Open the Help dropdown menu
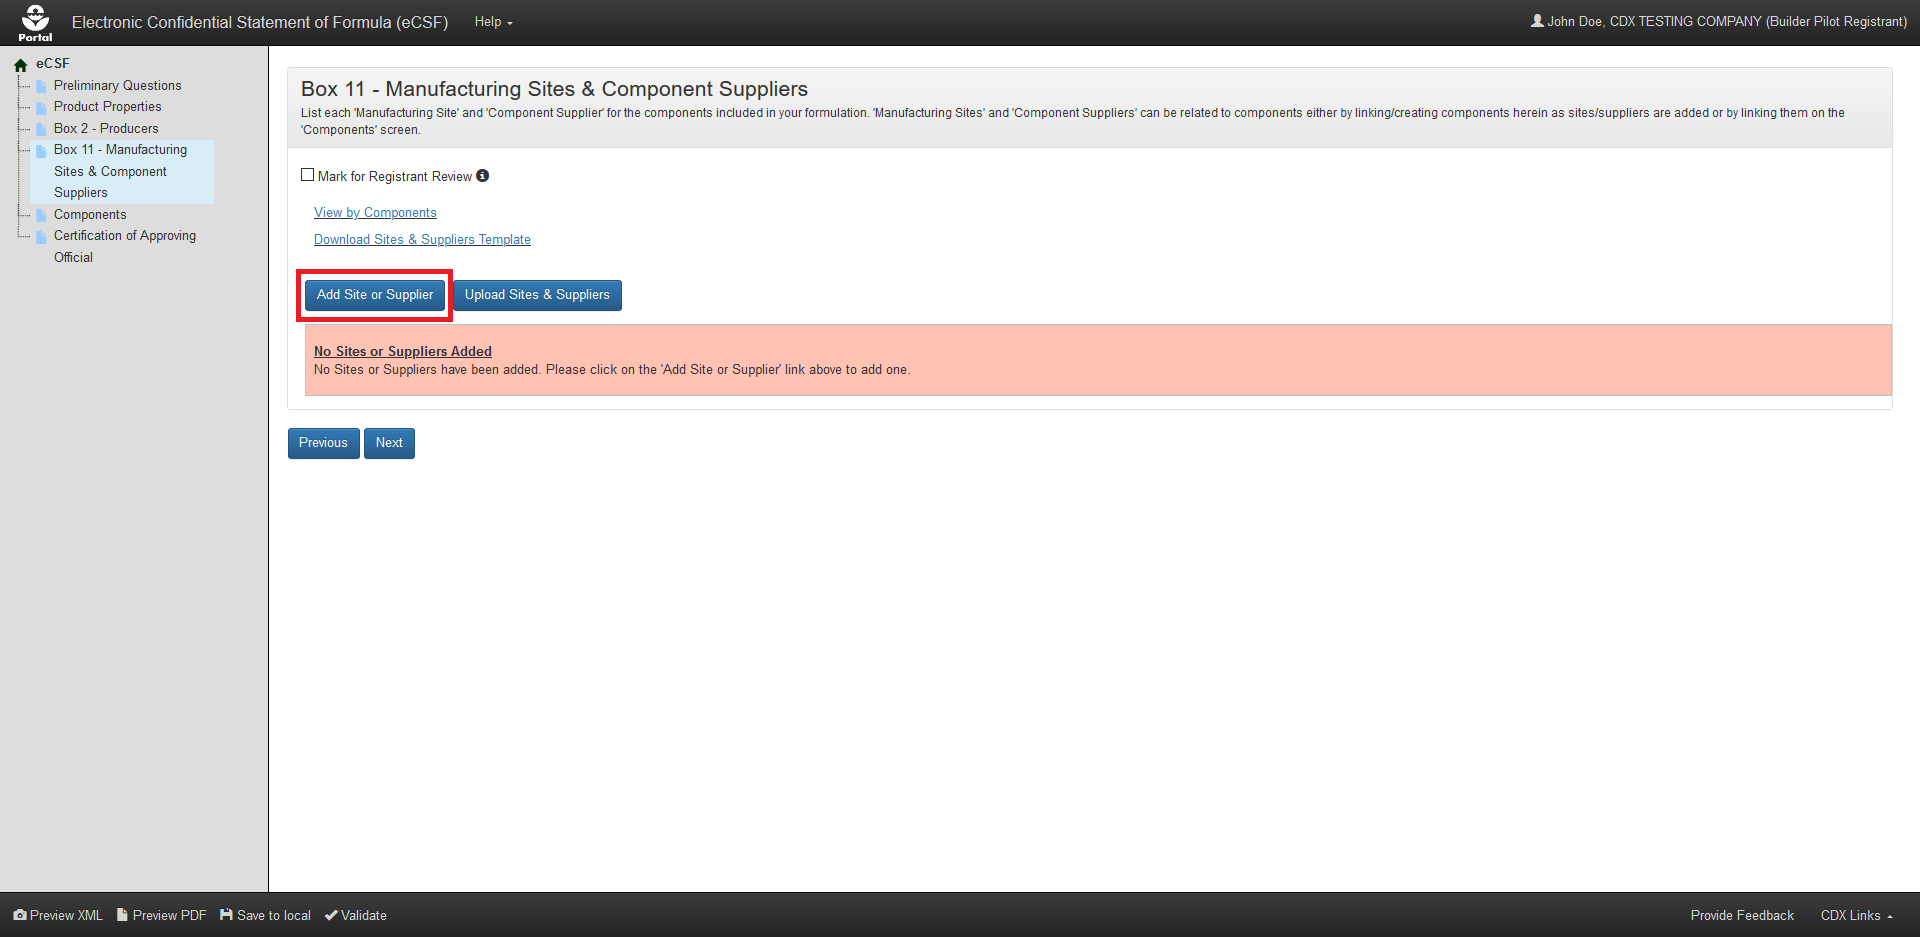Screen dimensions: 1920x937 pos(493,22)
